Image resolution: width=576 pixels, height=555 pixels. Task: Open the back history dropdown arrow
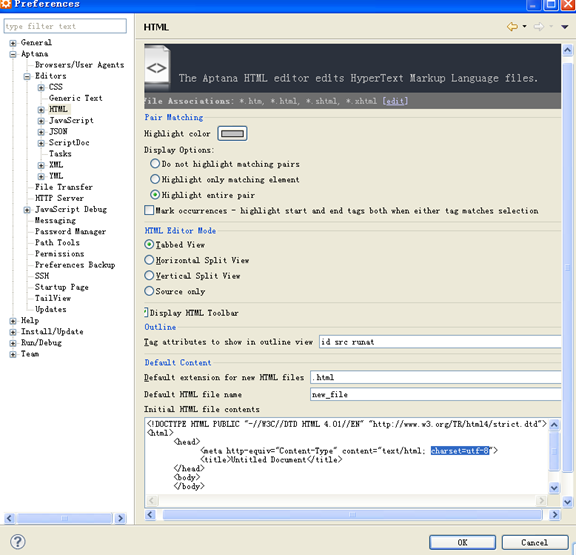[524, 26]
